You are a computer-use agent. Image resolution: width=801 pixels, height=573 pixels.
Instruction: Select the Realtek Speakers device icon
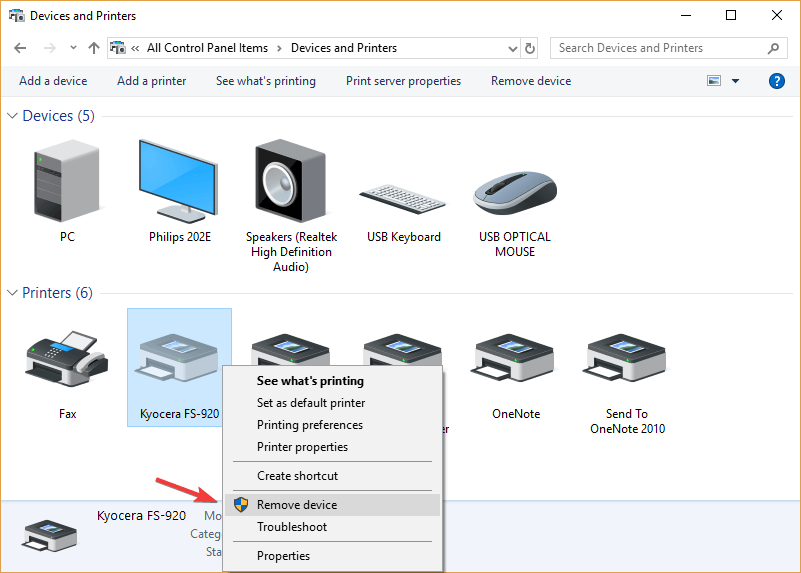click(291, 181)
